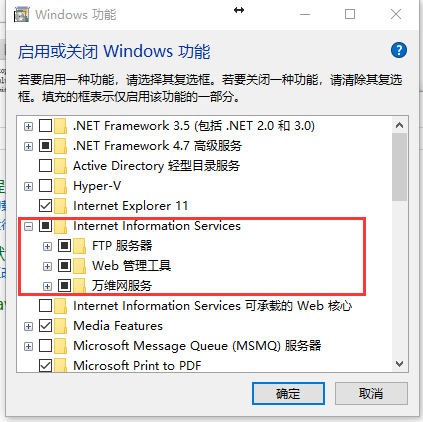Uncheck the Internet Explorer 11 checkbox
423x422 pixels.
(x=45, y=206)
